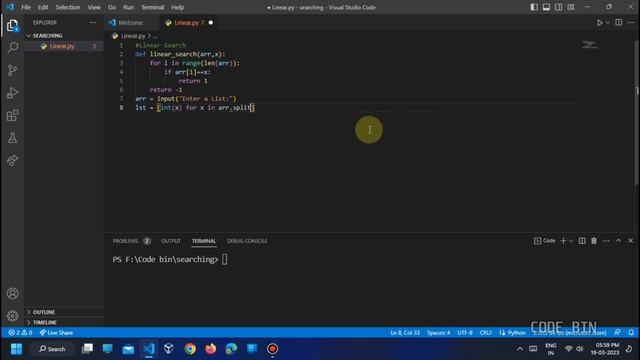Split the editor to the right
Screen dimensions: 640x360
[619, 22]
